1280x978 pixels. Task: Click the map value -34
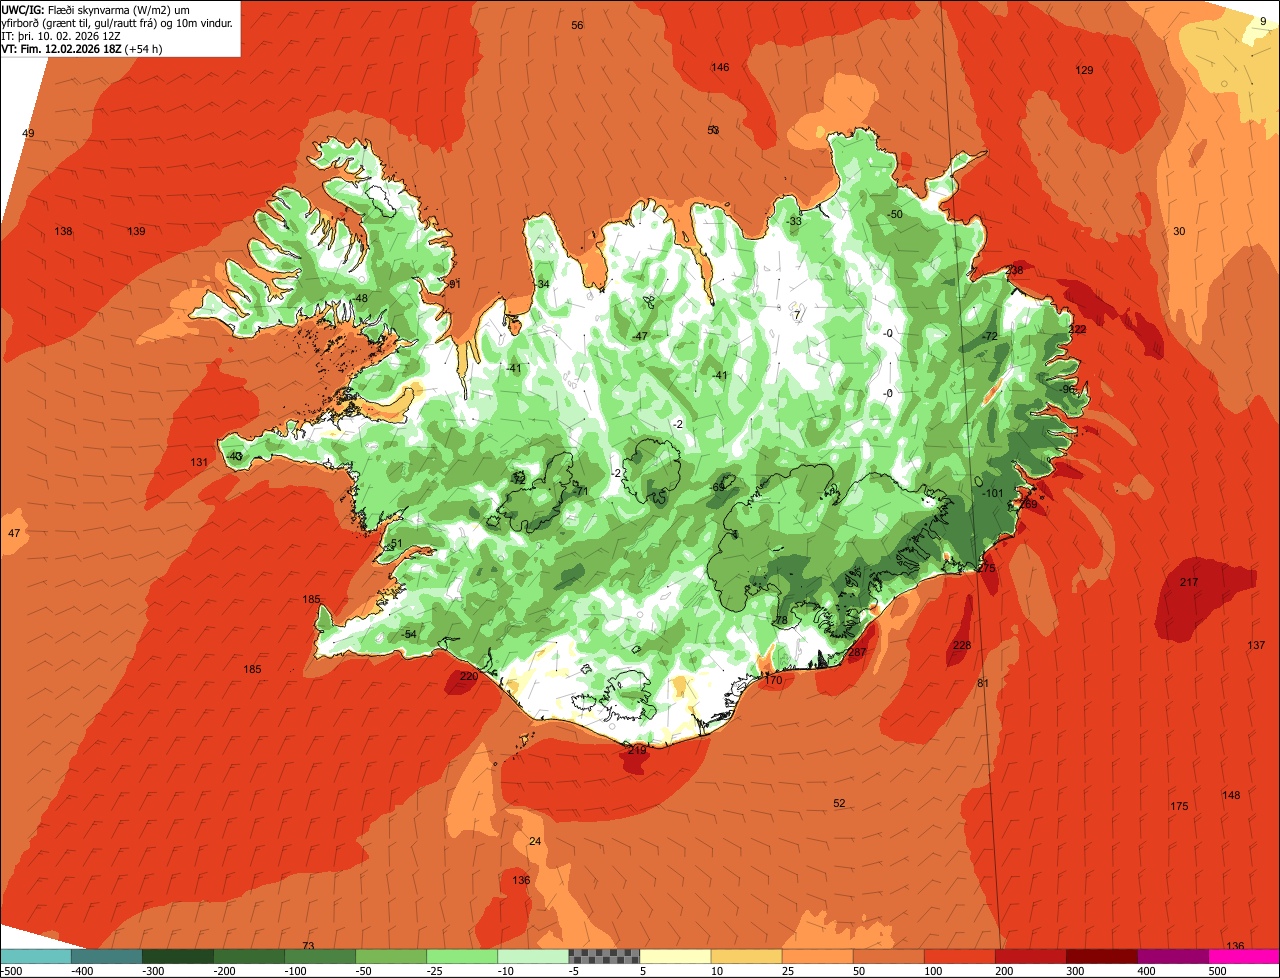(x=542, y=285)
